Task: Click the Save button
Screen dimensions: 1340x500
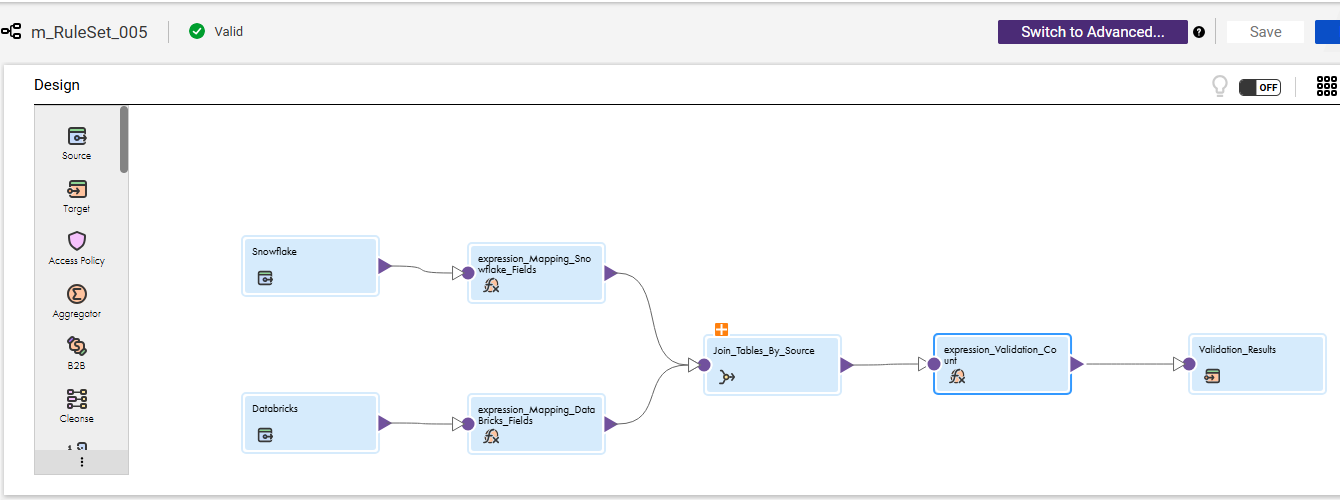Action: [x=1265, y=32]
